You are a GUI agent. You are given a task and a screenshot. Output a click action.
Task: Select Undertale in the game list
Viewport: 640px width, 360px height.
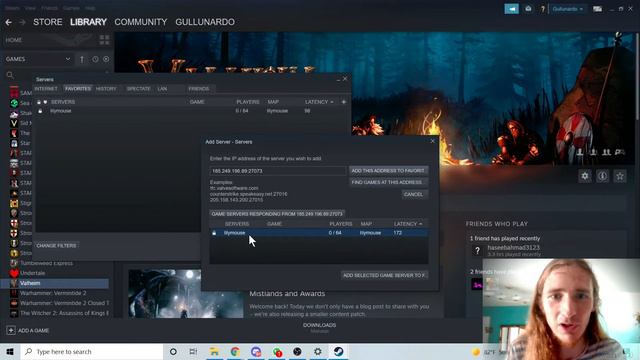pyautogui.click(x=33, y=273)
